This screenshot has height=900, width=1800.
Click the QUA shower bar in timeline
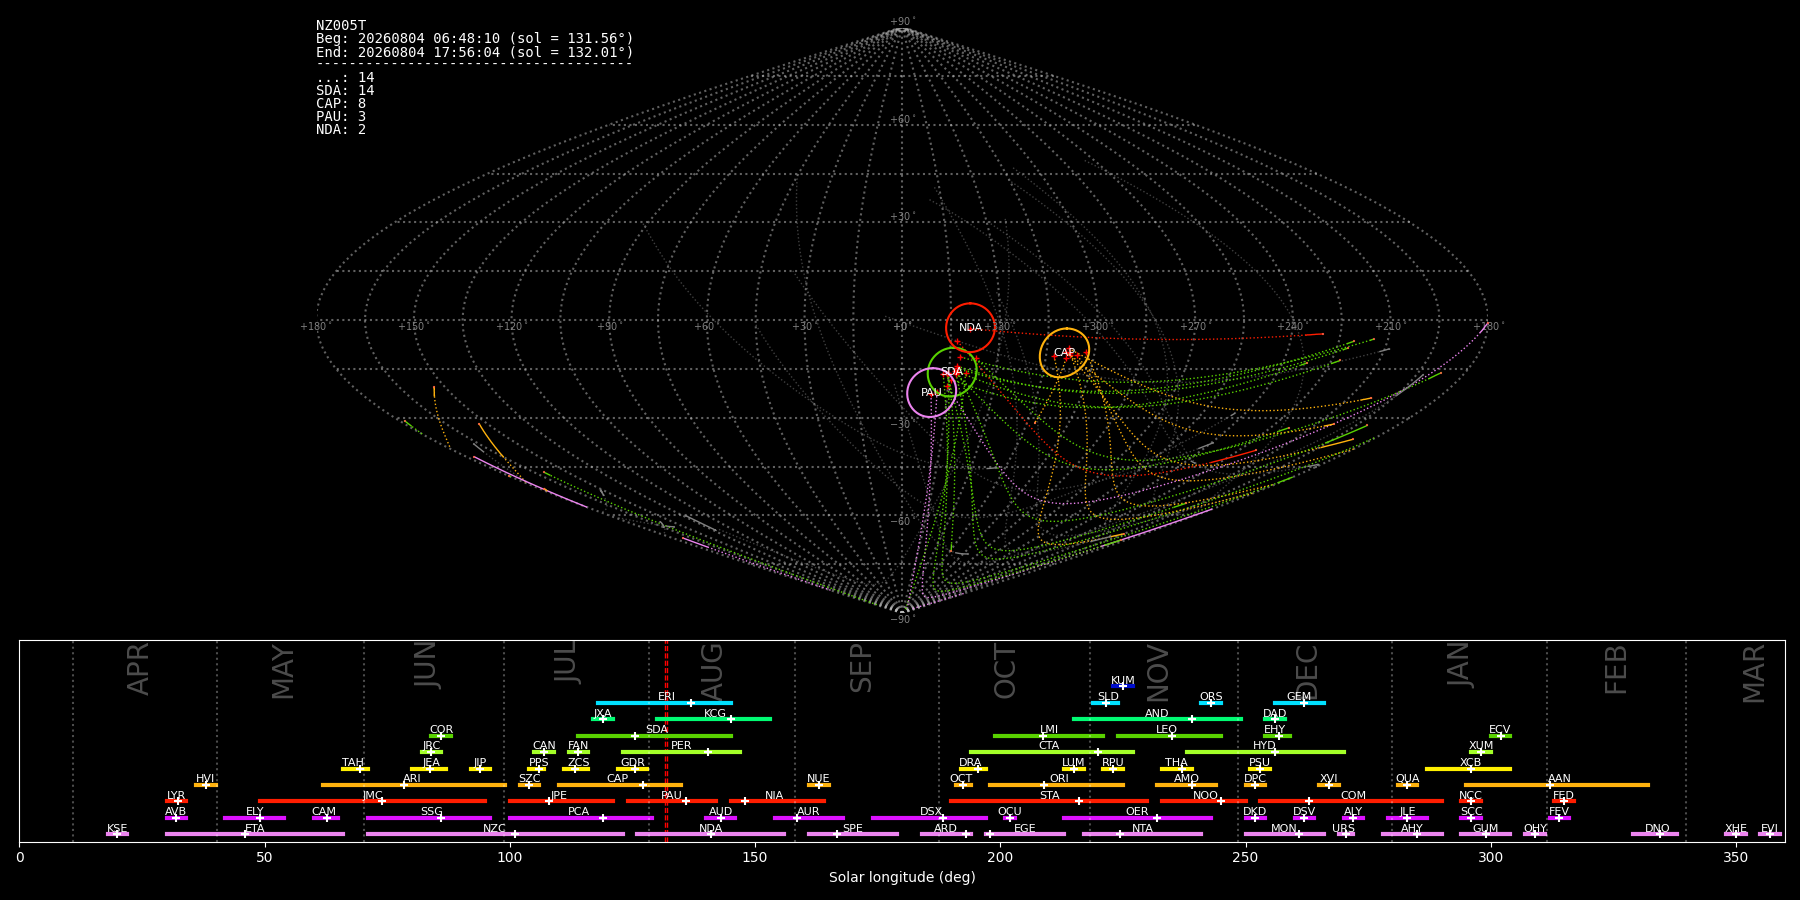click(x=1407, y=785)
